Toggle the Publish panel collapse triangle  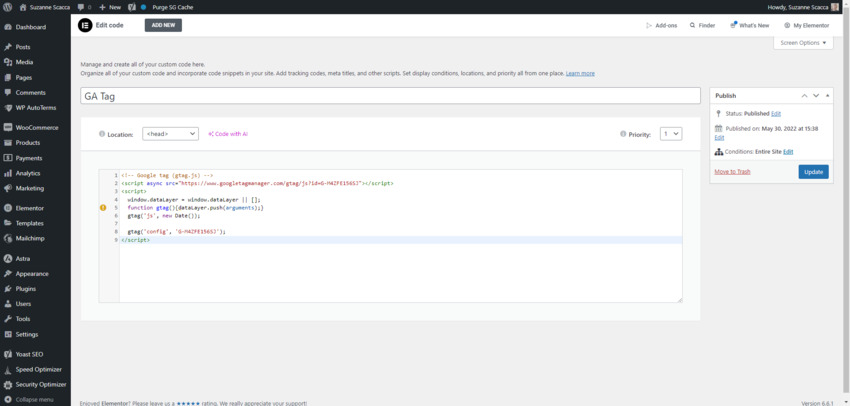pos(827,95)
